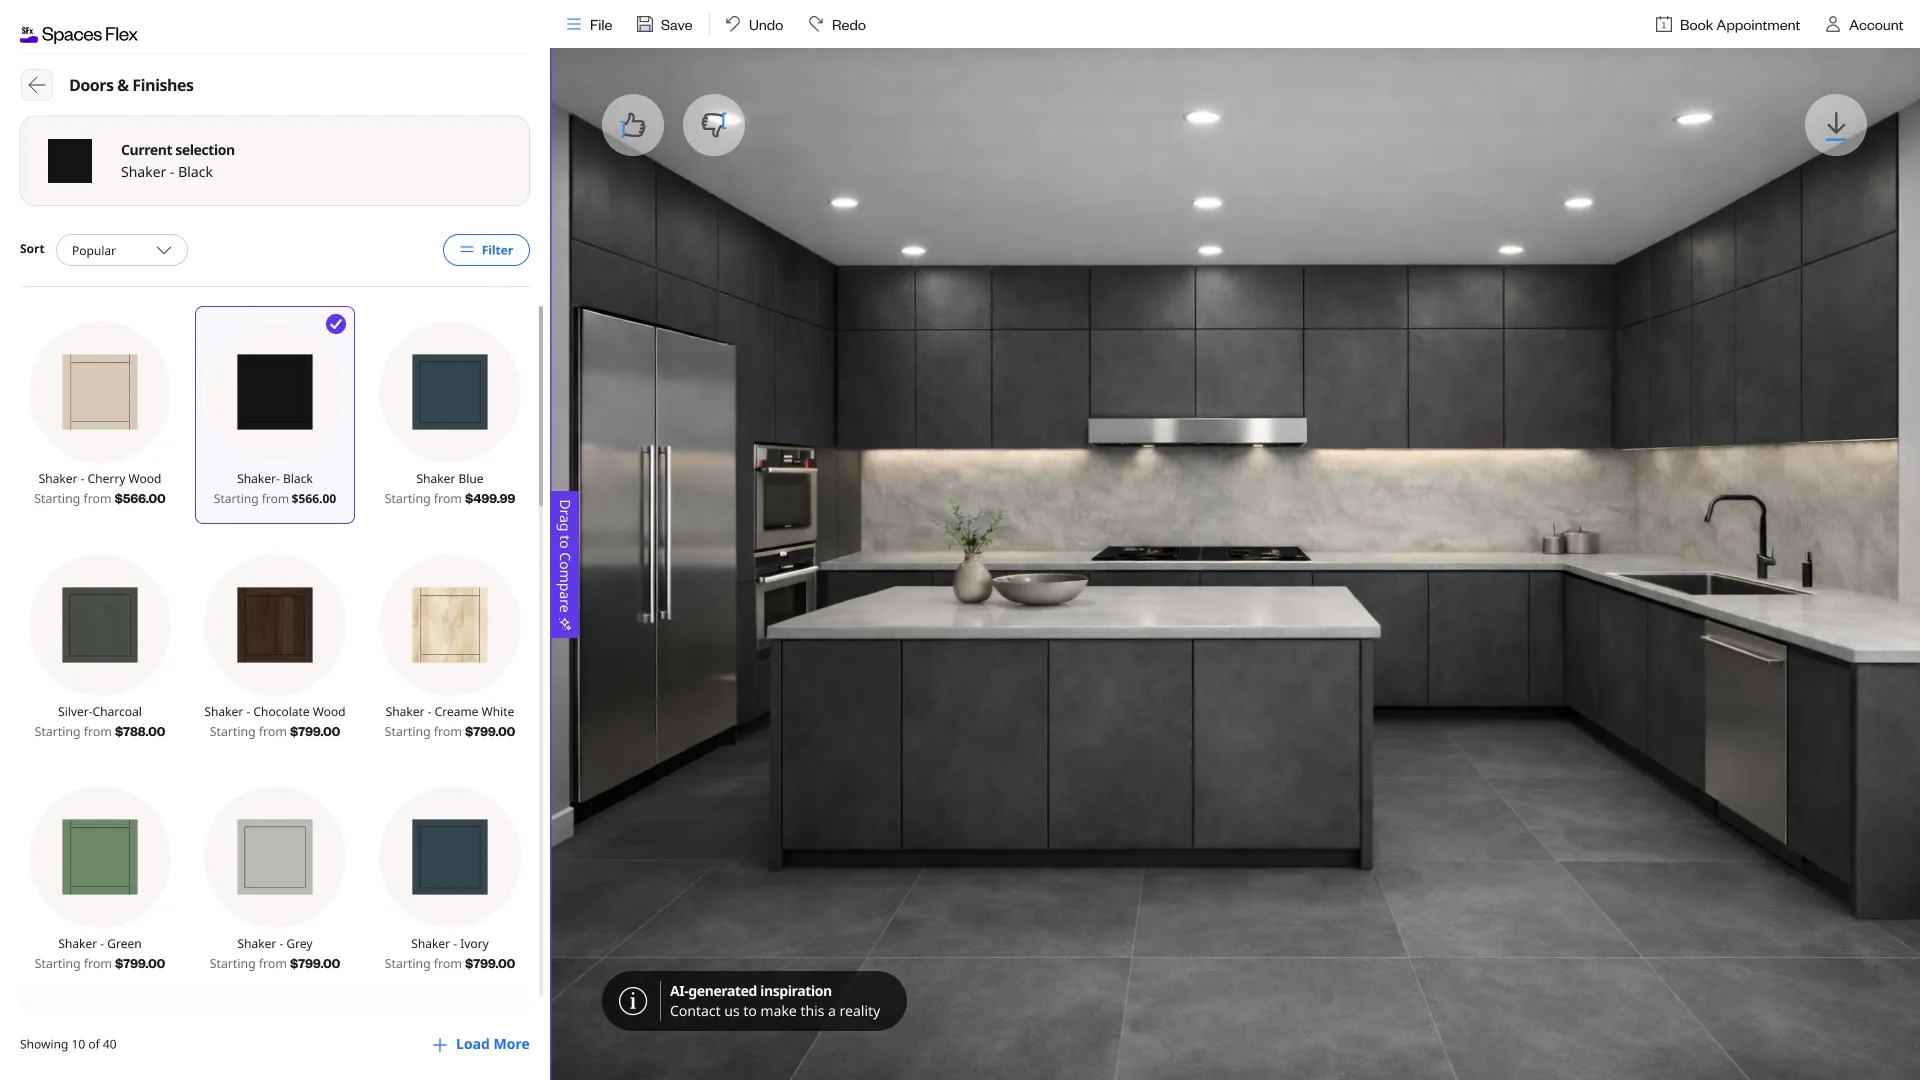
Task: Pick the Shaker - Ivory finish
Action: coord(450,879)
